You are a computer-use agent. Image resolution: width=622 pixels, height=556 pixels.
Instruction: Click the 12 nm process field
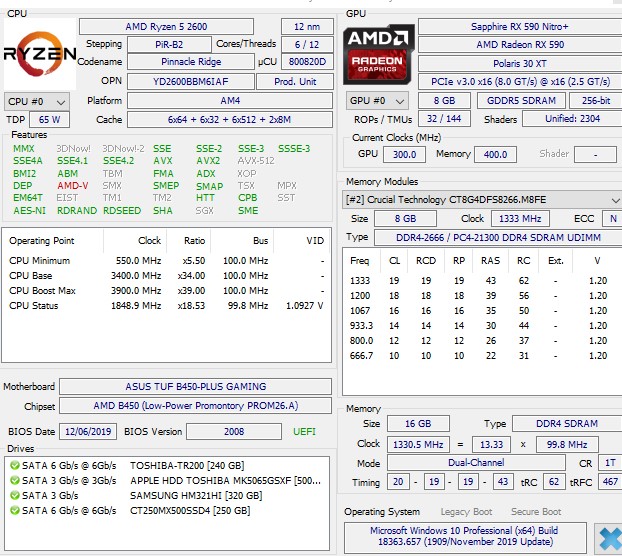307,27
